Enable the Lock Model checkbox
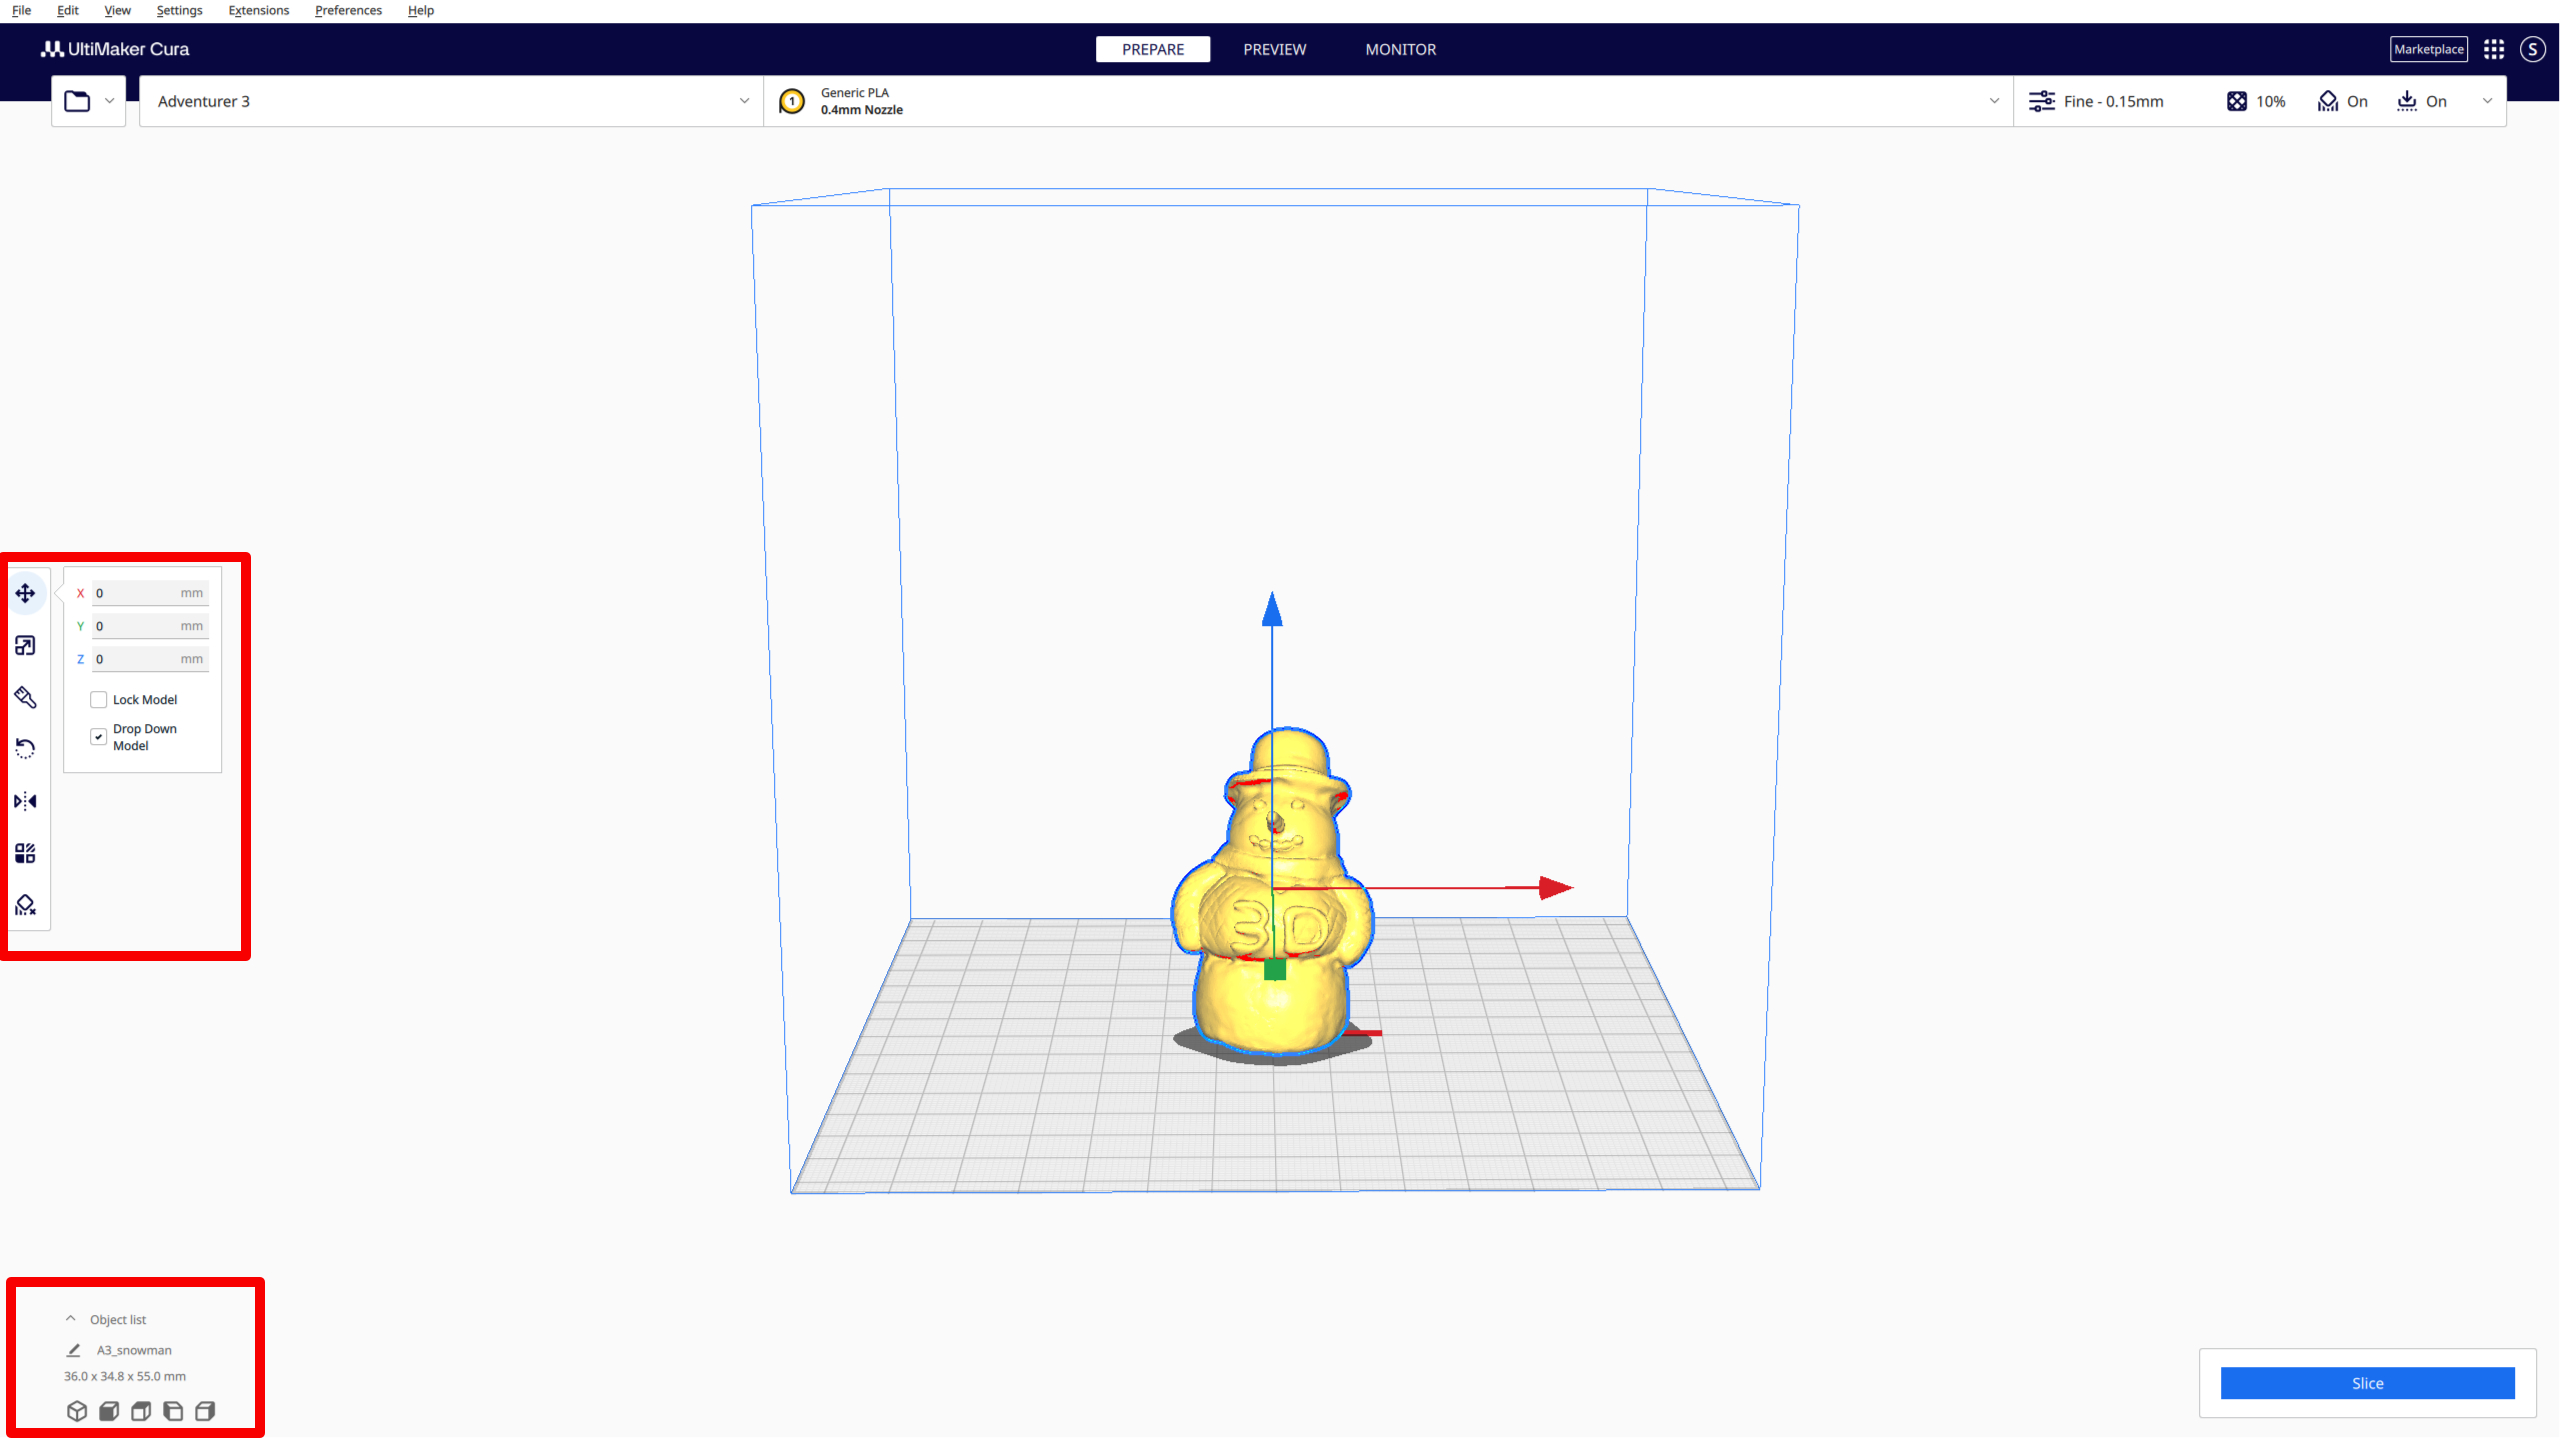Screen dimensions: 2560x1440 pyautogui.click(x=98, y=699)
